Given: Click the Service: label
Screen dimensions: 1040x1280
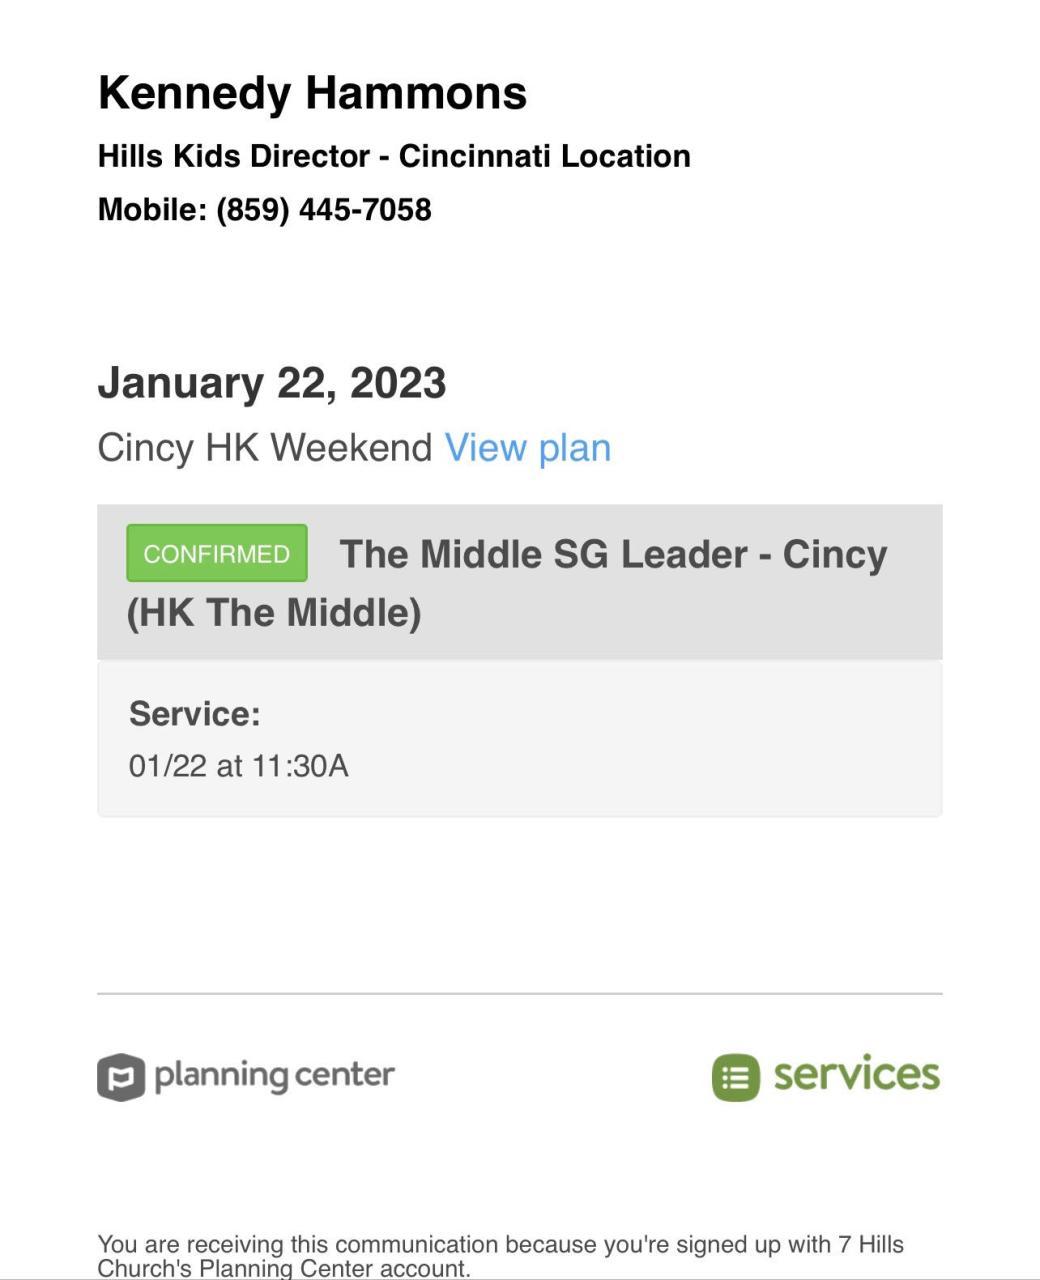Looking at the screenshot, I should point(195,714).
